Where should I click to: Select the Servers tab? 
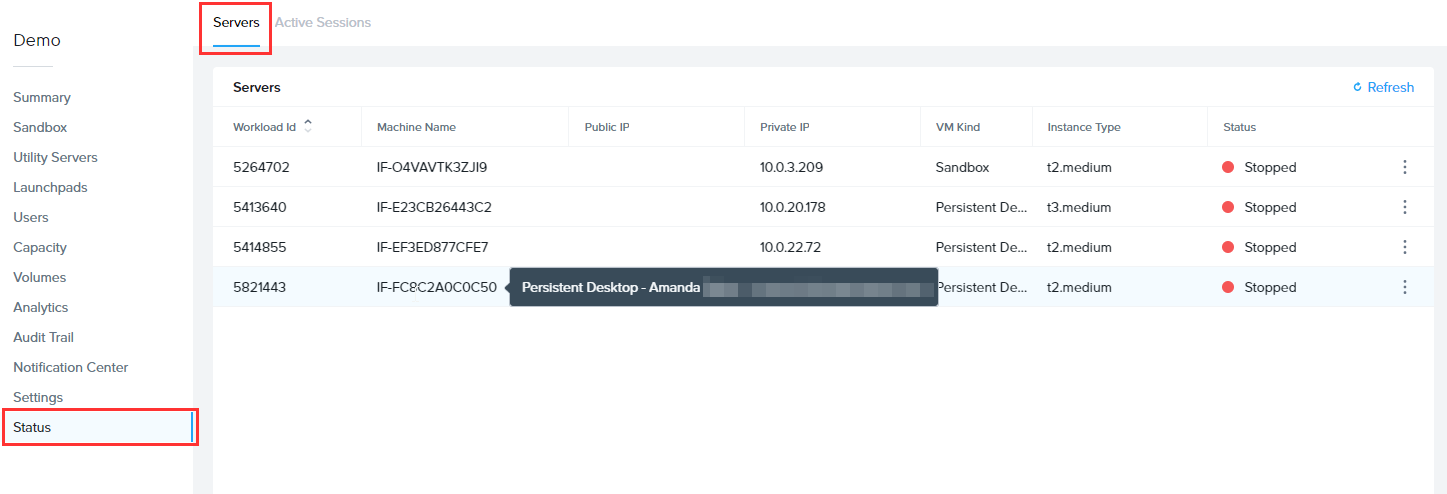click(236, 22)
